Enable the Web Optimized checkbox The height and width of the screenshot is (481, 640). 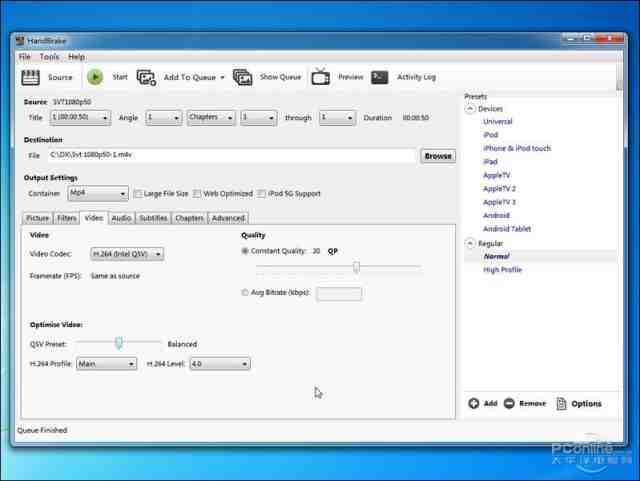(197, 194)
